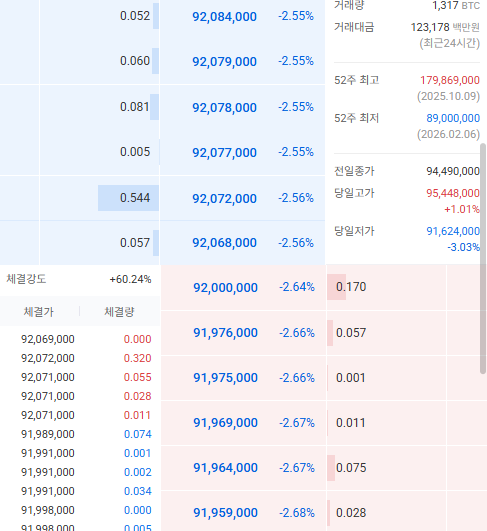Click 52-week low value 89,000,000
The width and height of the screenshot is (487, 531).
[453, 118]
